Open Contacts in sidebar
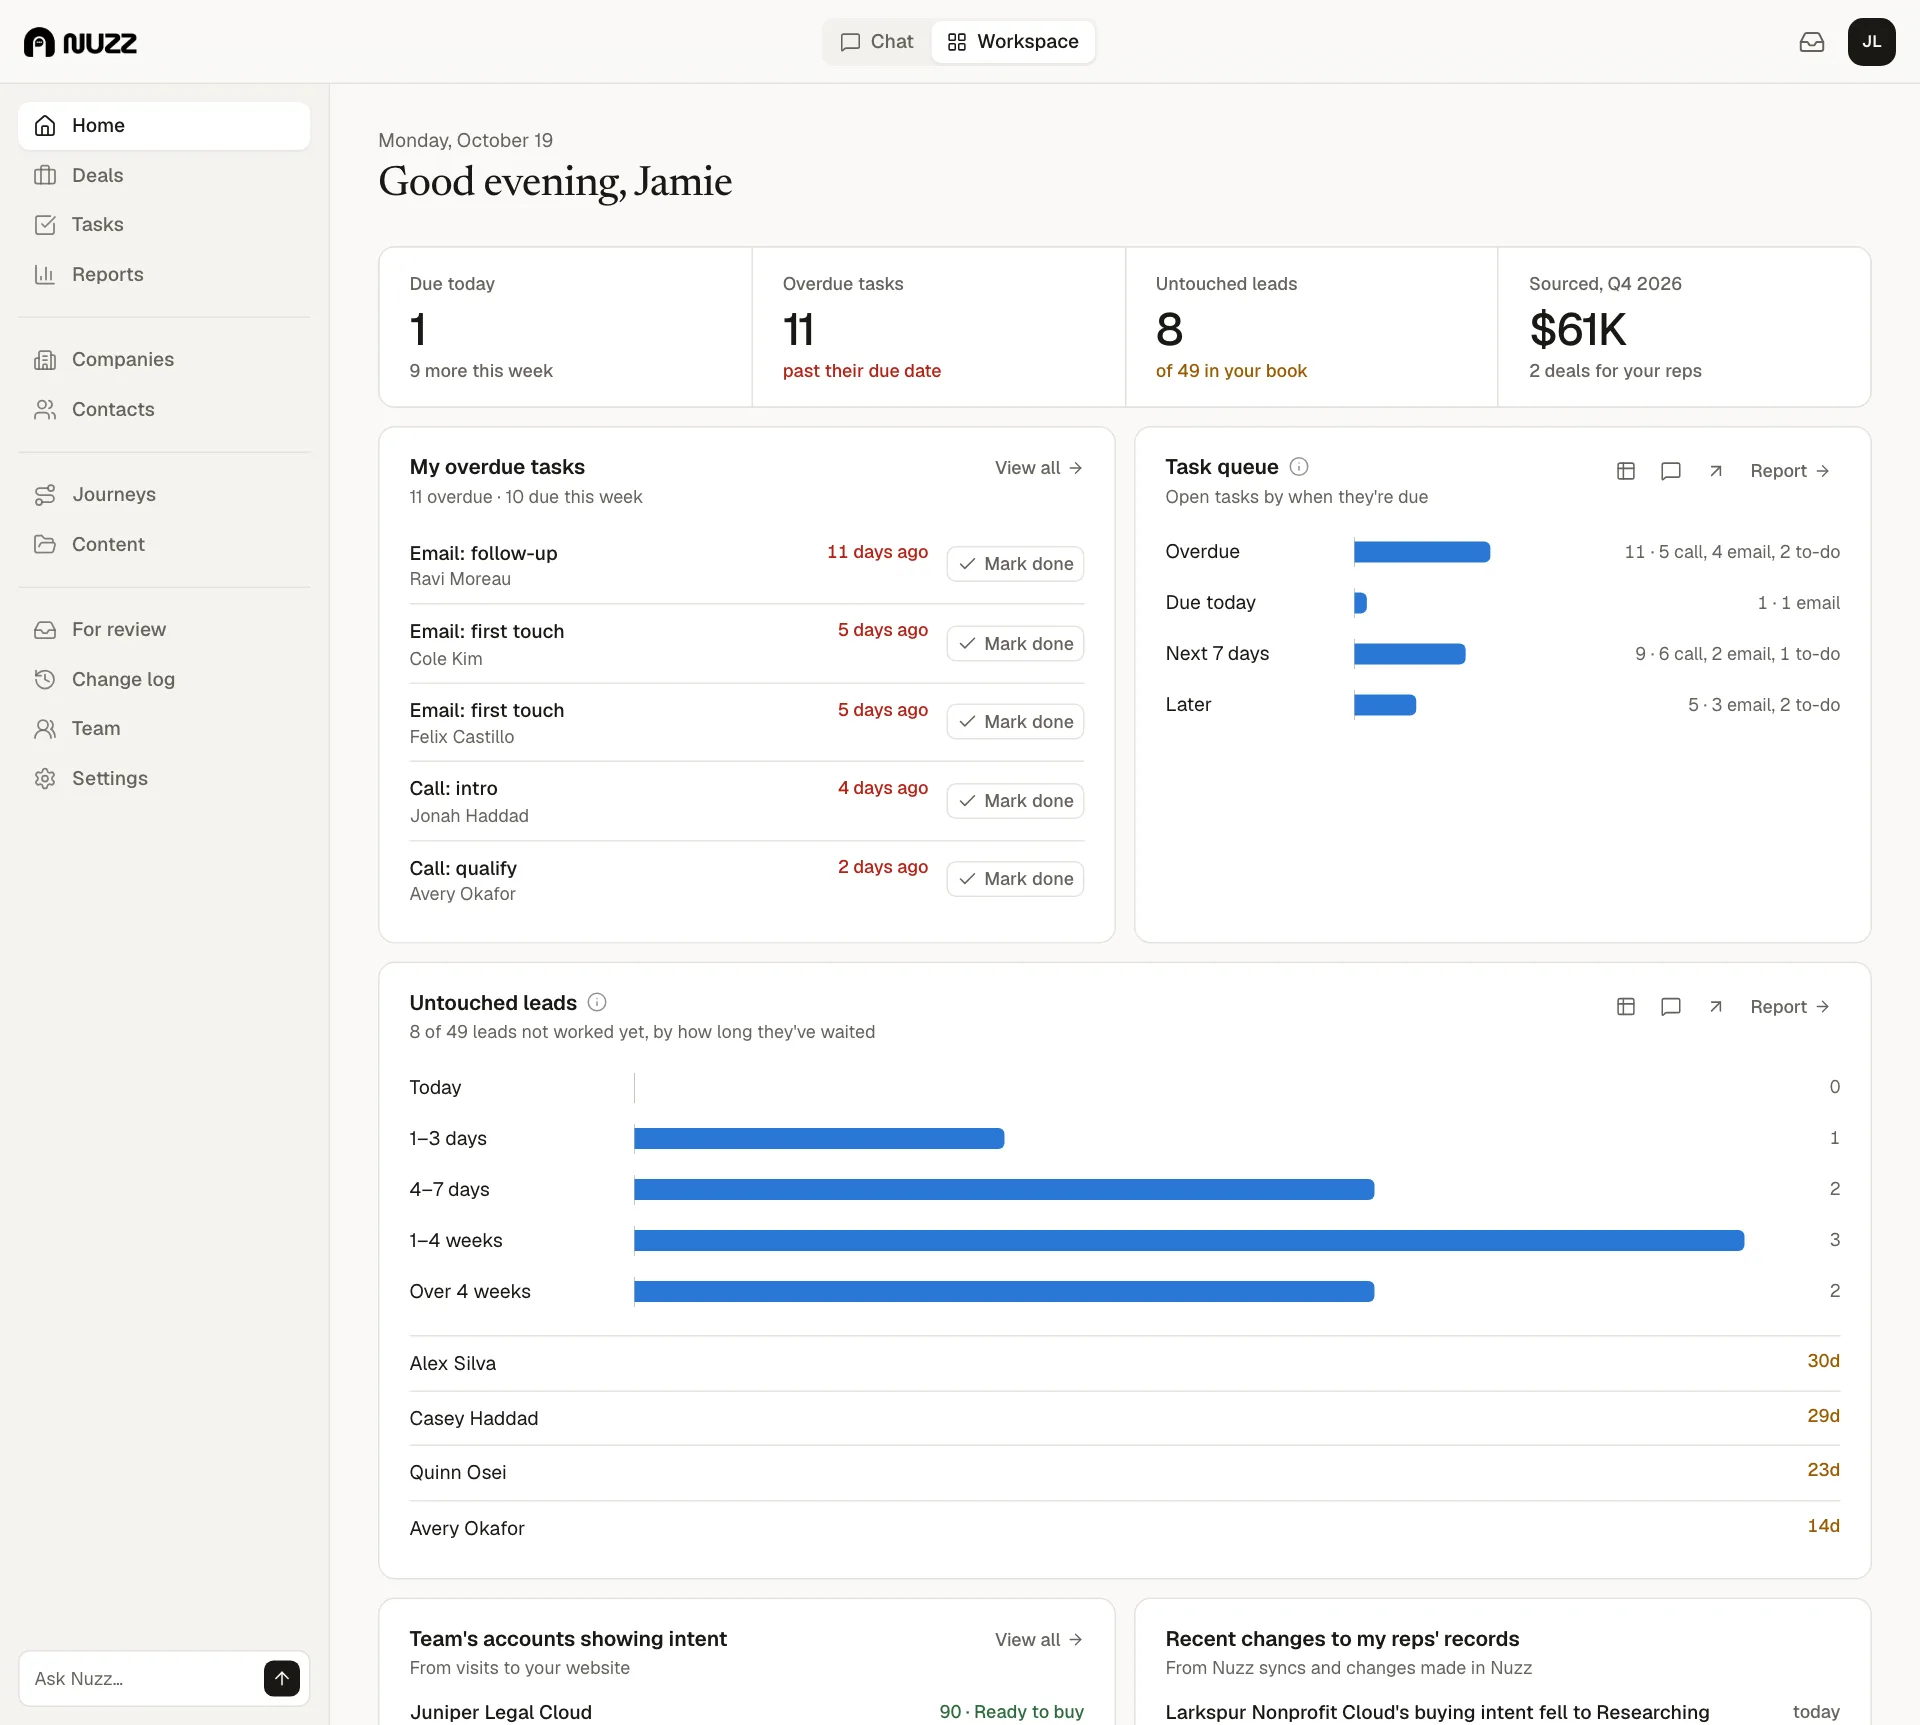 pos(164,410)
